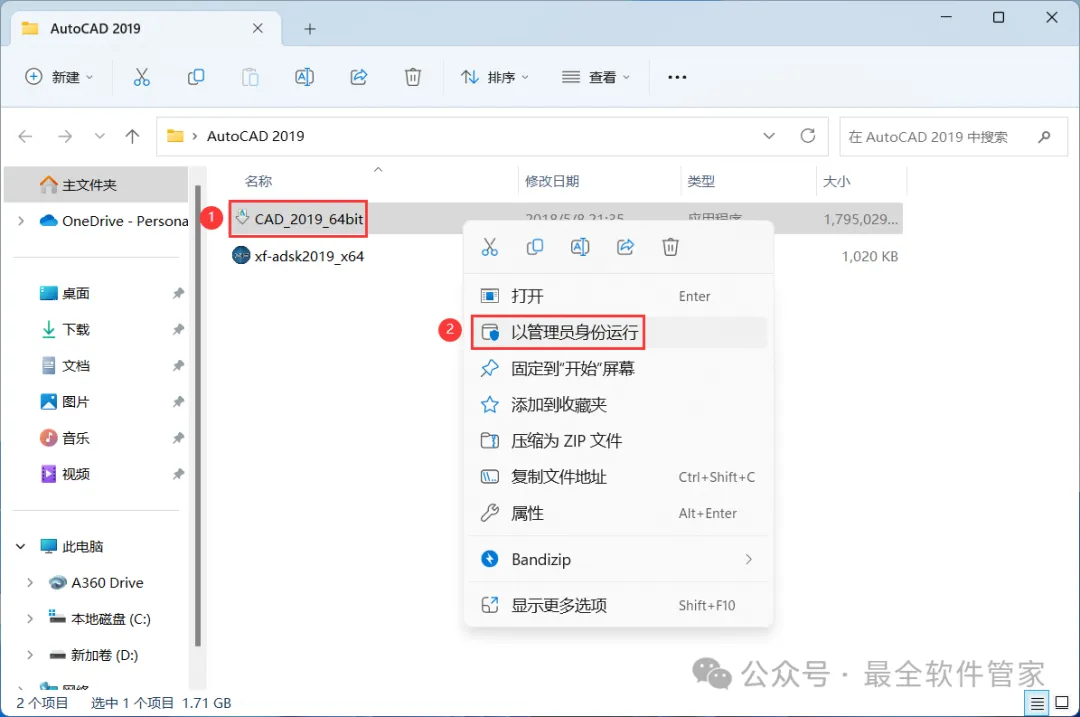Click the Share icon in the context menu
This screenshot has height=717, width=1080.
tap(625, 247)
